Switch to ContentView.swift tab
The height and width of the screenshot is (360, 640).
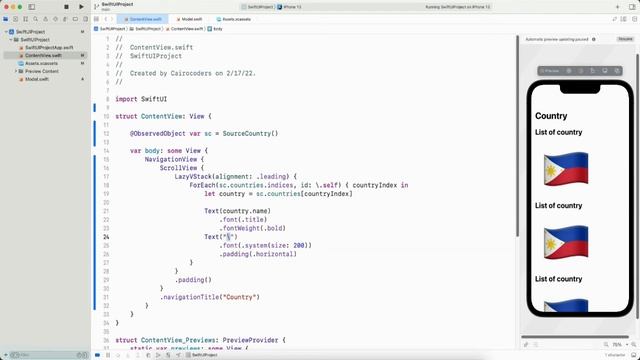pos(142,19)
